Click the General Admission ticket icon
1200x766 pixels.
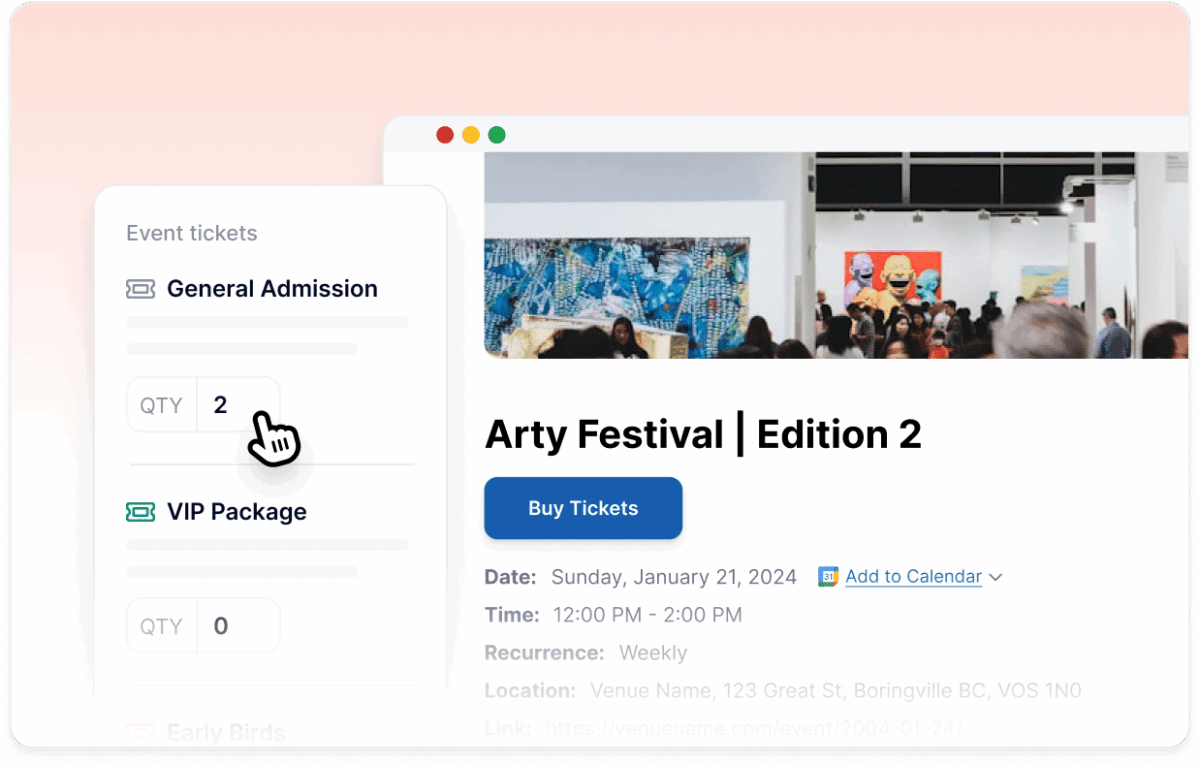click(140, 289)
